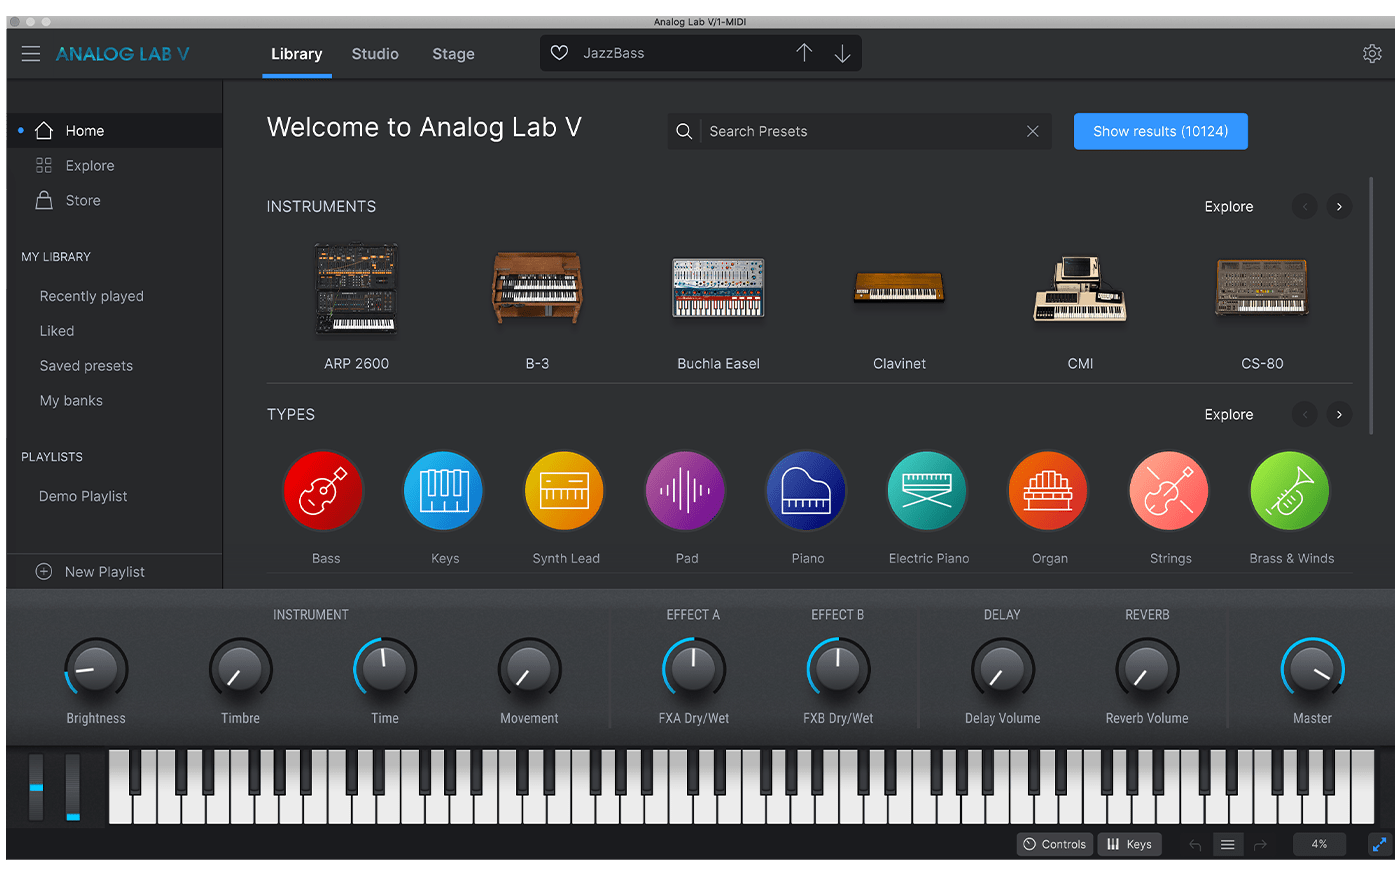1400x876 pixels.
Task: Open My banks in sidebar
Action: click(71, 401)
